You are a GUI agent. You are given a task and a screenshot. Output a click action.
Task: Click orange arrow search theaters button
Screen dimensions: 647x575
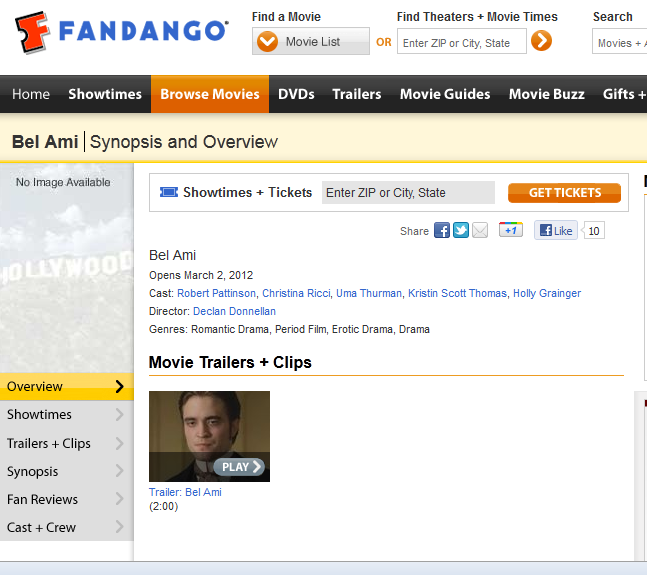coord(541,41)
